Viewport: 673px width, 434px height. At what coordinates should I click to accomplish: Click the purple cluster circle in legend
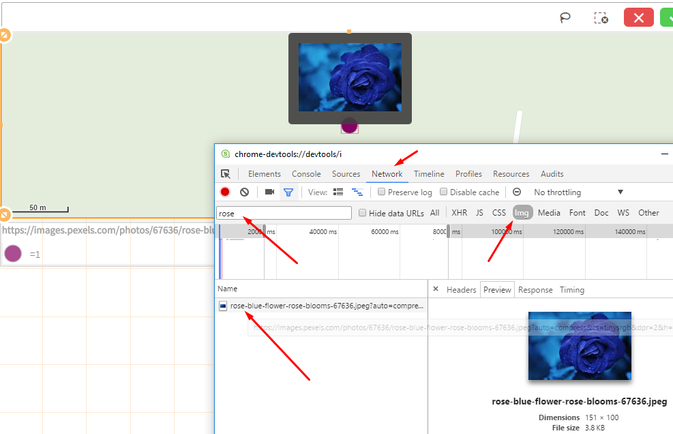click(x=13, y=253)
